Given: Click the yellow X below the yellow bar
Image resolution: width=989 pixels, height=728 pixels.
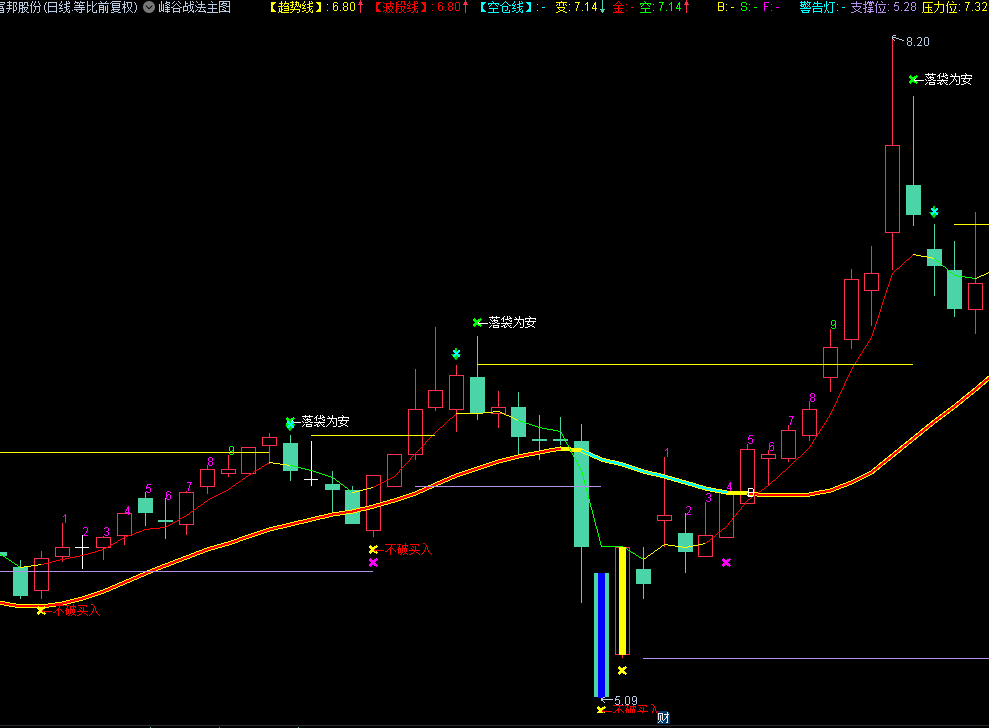Looking at the screenshot, I should 622,671.
